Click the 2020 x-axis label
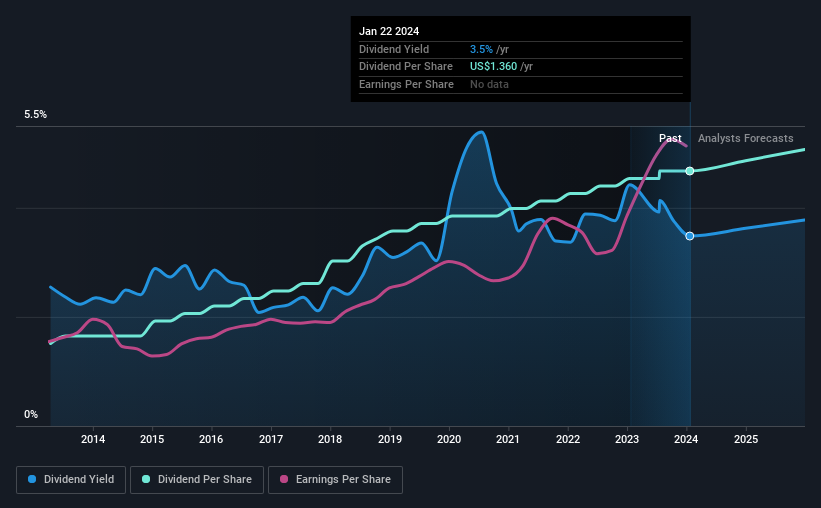Image resolution: width=821 pixels, height=508 pixels. coord(449,439)
